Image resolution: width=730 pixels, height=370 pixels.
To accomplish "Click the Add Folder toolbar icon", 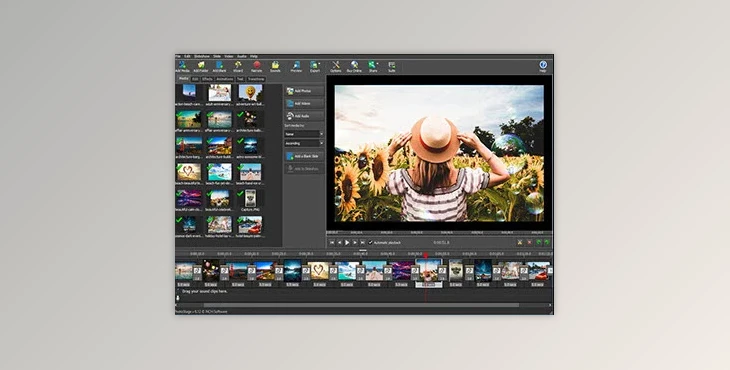I will tap(201, 67).
